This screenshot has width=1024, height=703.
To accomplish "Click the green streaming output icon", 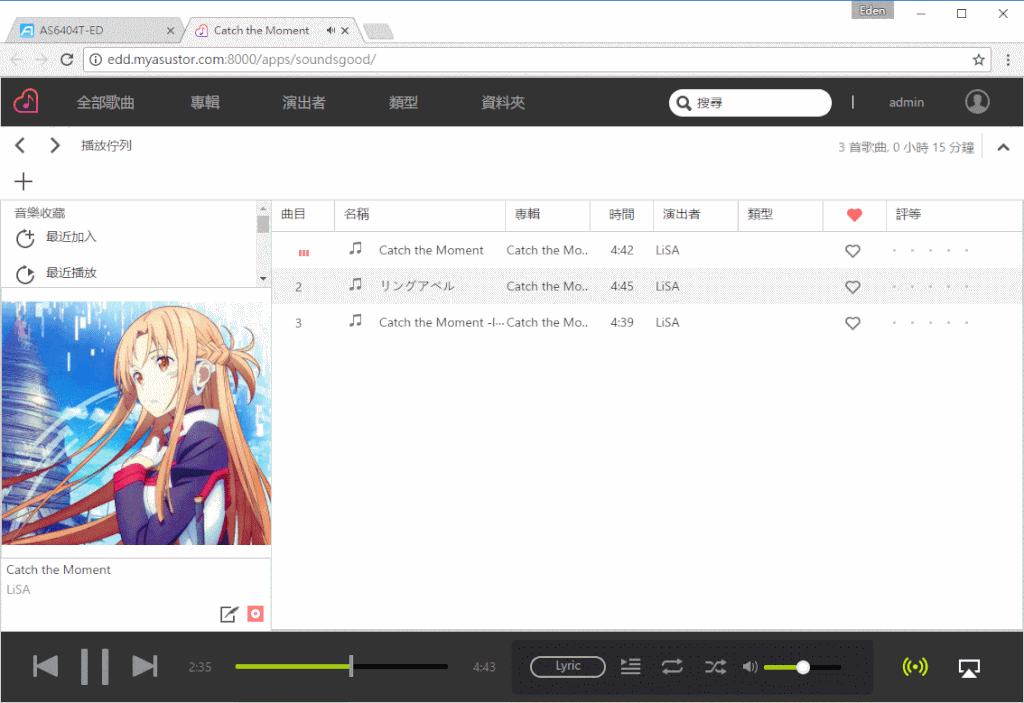I will [915, 666].
